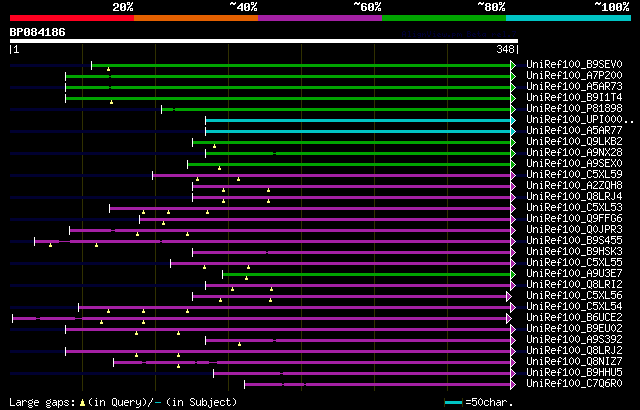This screenshot has height=410, width=640.
Task: Click the yellow gap marker under Q9LKB2 bar
Action: pos(214,146)
